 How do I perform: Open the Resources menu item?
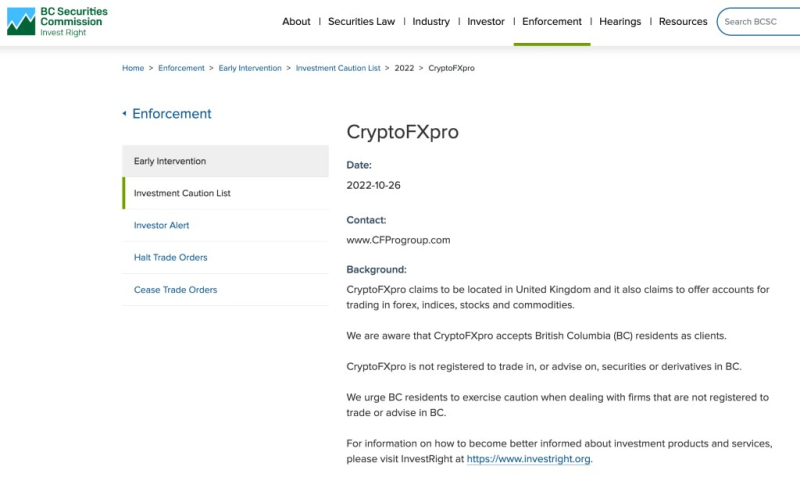coord(683,21)
